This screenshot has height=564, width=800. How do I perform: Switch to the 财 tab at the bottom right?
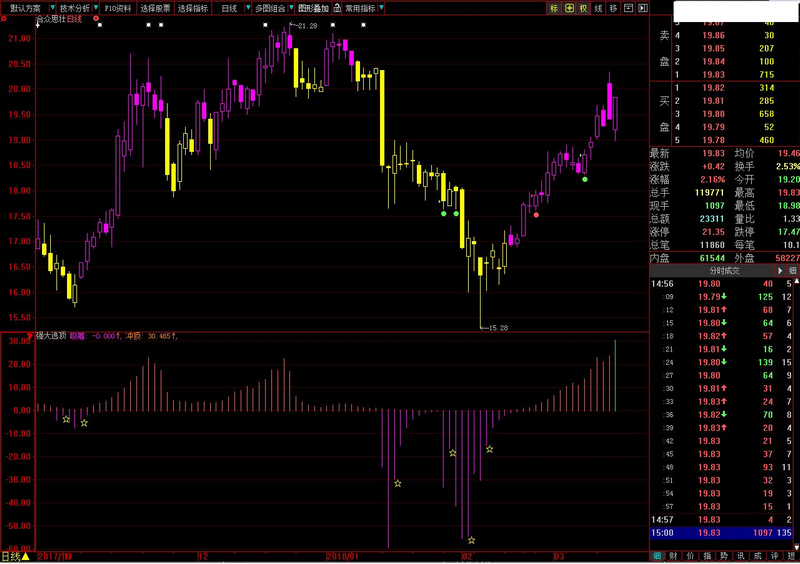coord(673,556)
